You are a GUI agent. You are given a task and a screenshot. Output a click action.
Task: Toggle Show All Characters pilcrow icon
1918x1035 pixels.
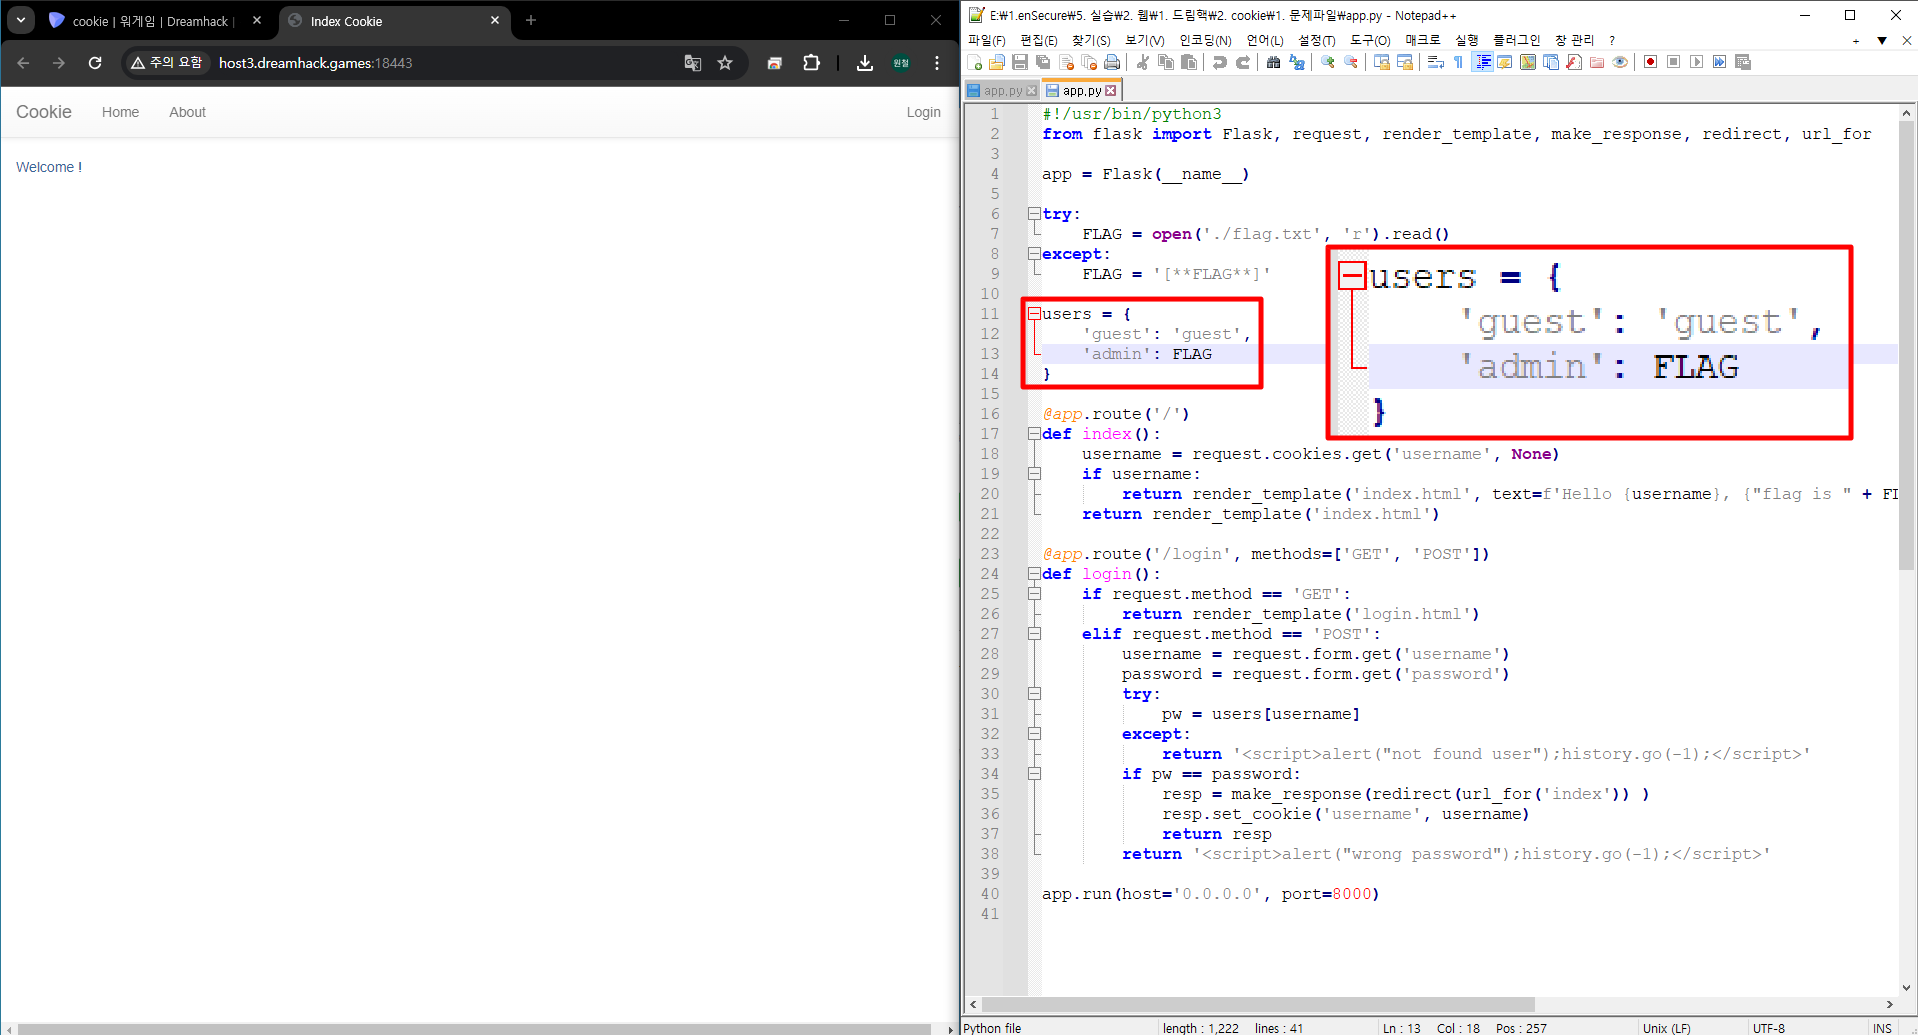pyautogui.click(x=1459, y=62)
